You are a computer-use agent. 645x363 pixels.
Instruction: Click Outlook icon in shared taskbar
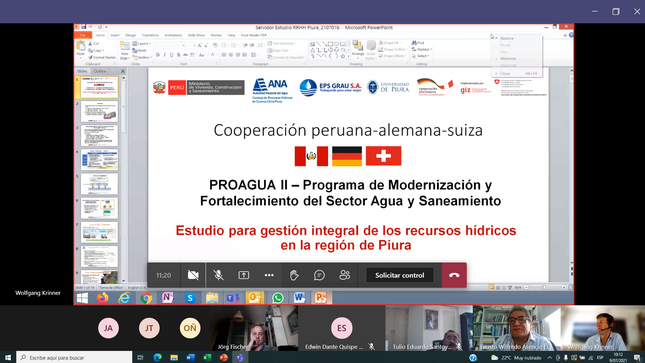click(255, 298)
